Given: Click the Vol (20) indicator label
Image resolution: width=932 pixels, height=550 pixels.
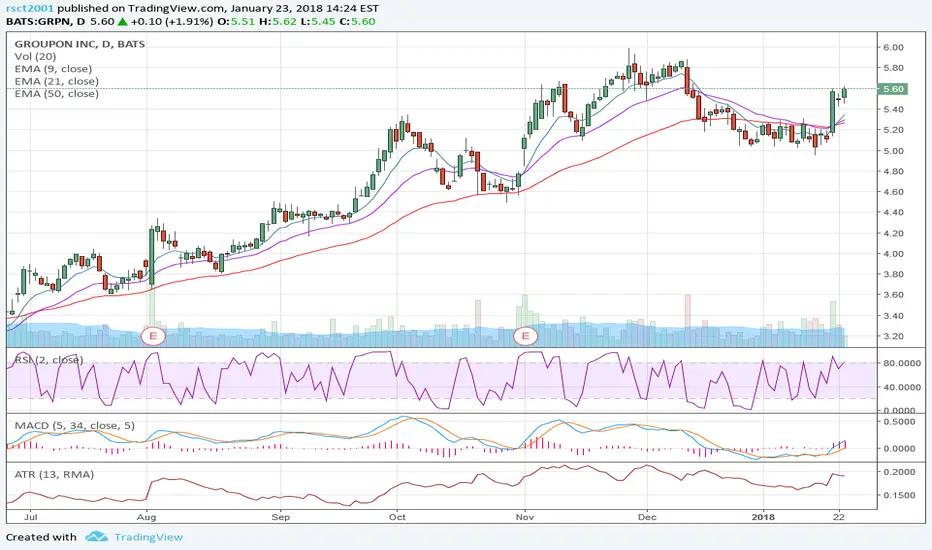Looking at the screenshot, I should point(35,56).
